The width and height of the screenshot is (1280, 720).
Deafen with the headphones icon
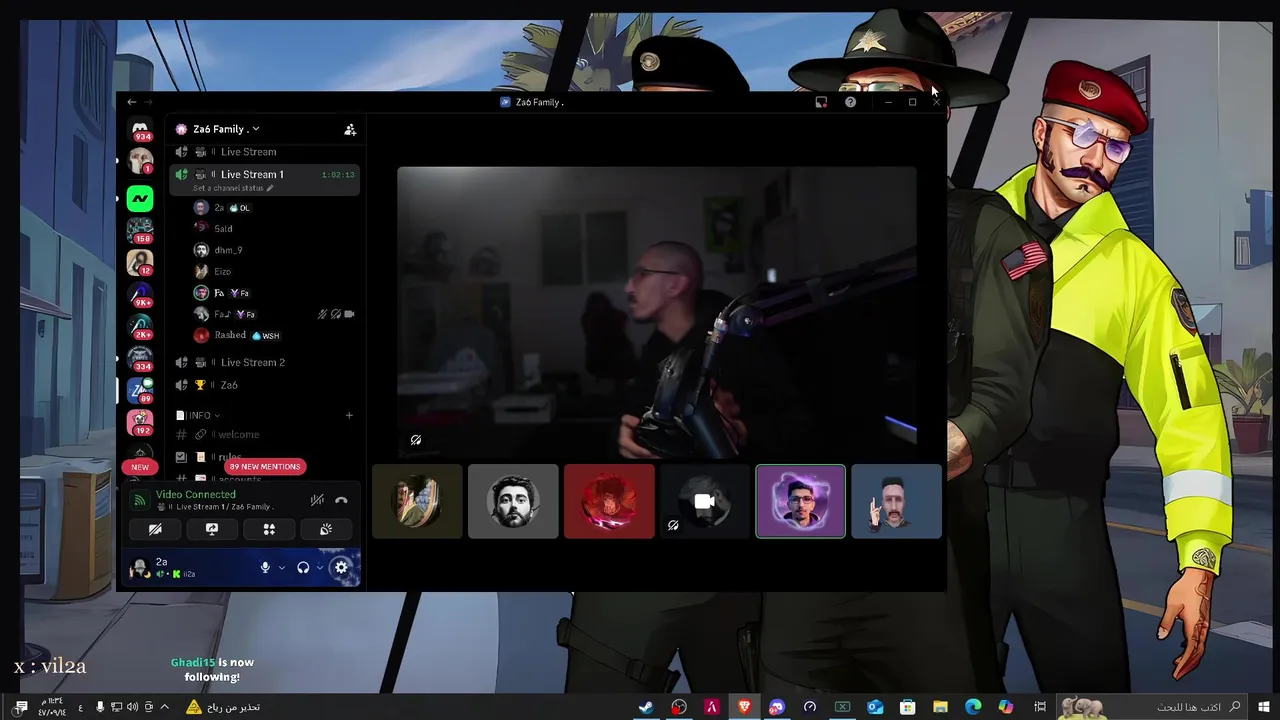point(303,567)
